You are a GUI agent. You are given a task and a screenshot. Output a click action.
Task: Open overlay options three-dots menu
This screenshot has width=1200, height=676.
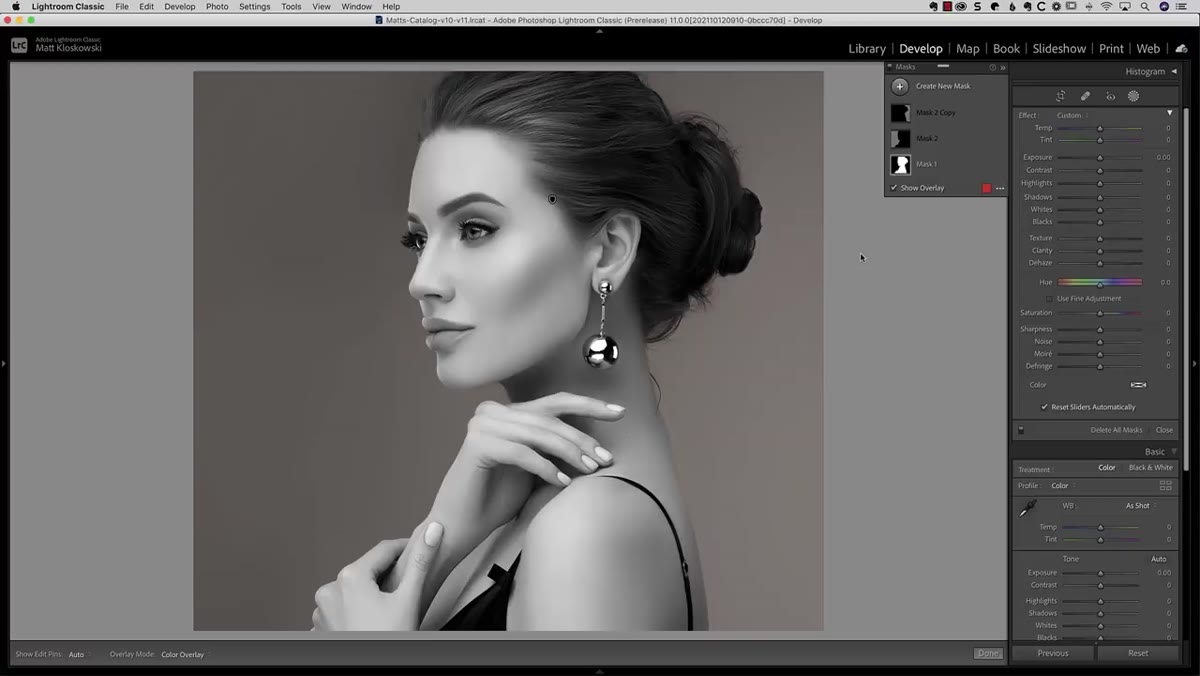click(1000, 188)
